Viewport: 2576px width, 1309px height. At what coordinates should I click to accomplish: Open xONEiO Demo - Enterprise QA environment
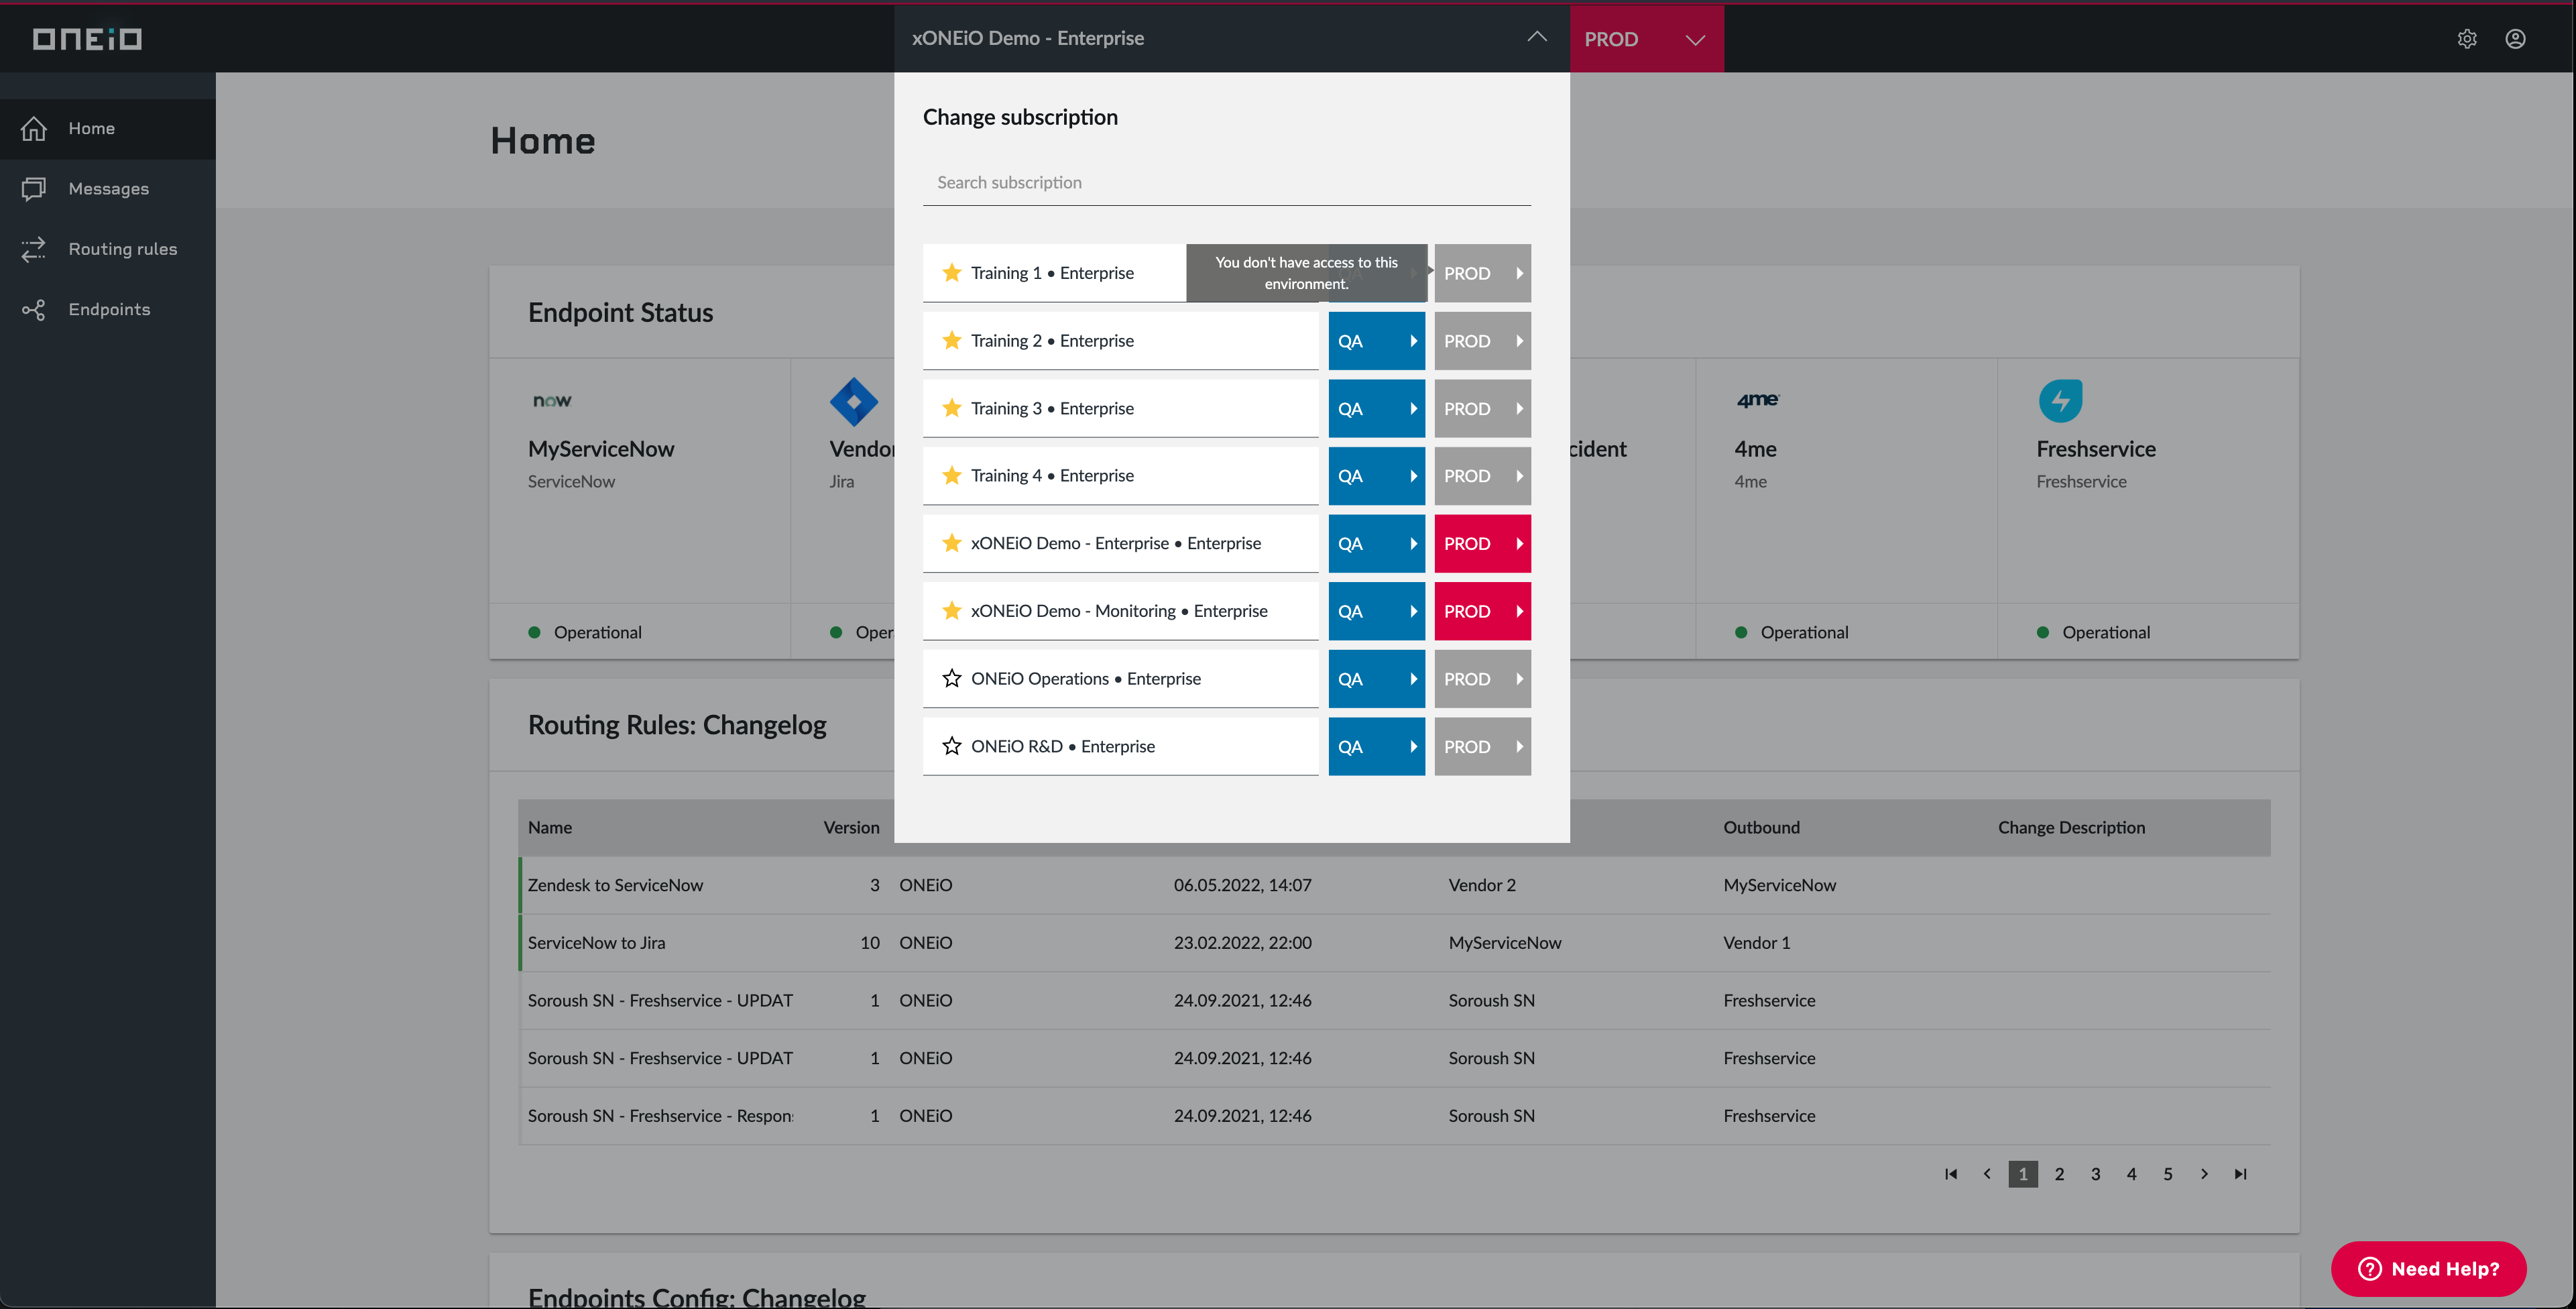pos(1376,544)
